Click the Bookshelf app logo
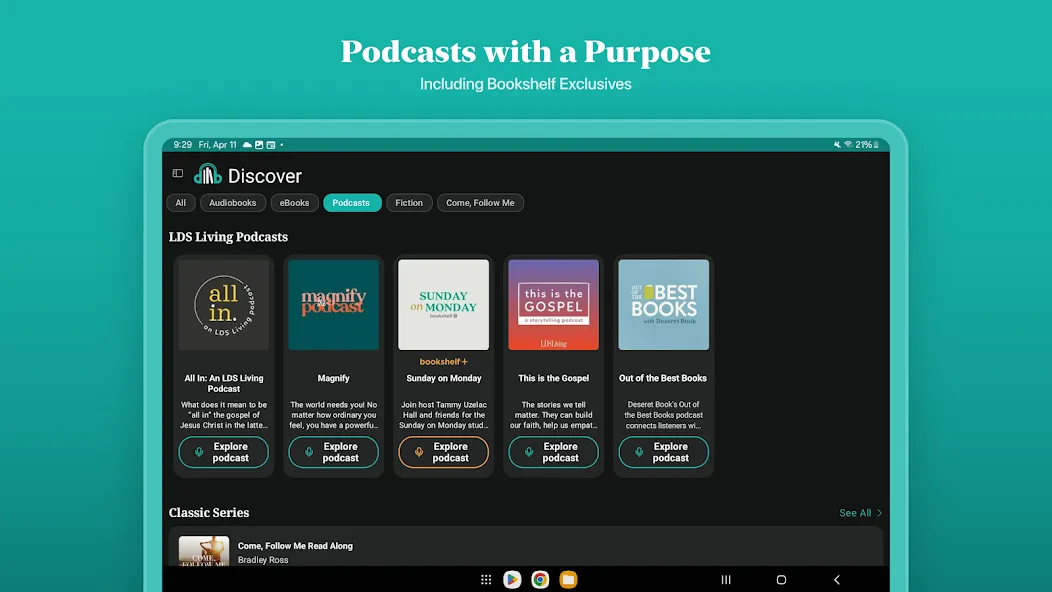This screenshot has width=1052, height=592. coord(207,175)
